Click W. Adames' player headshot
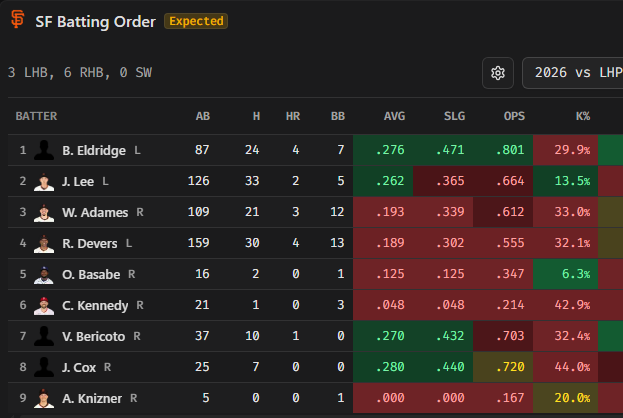This screenshot has height=418, width=623. coord(44,212)
